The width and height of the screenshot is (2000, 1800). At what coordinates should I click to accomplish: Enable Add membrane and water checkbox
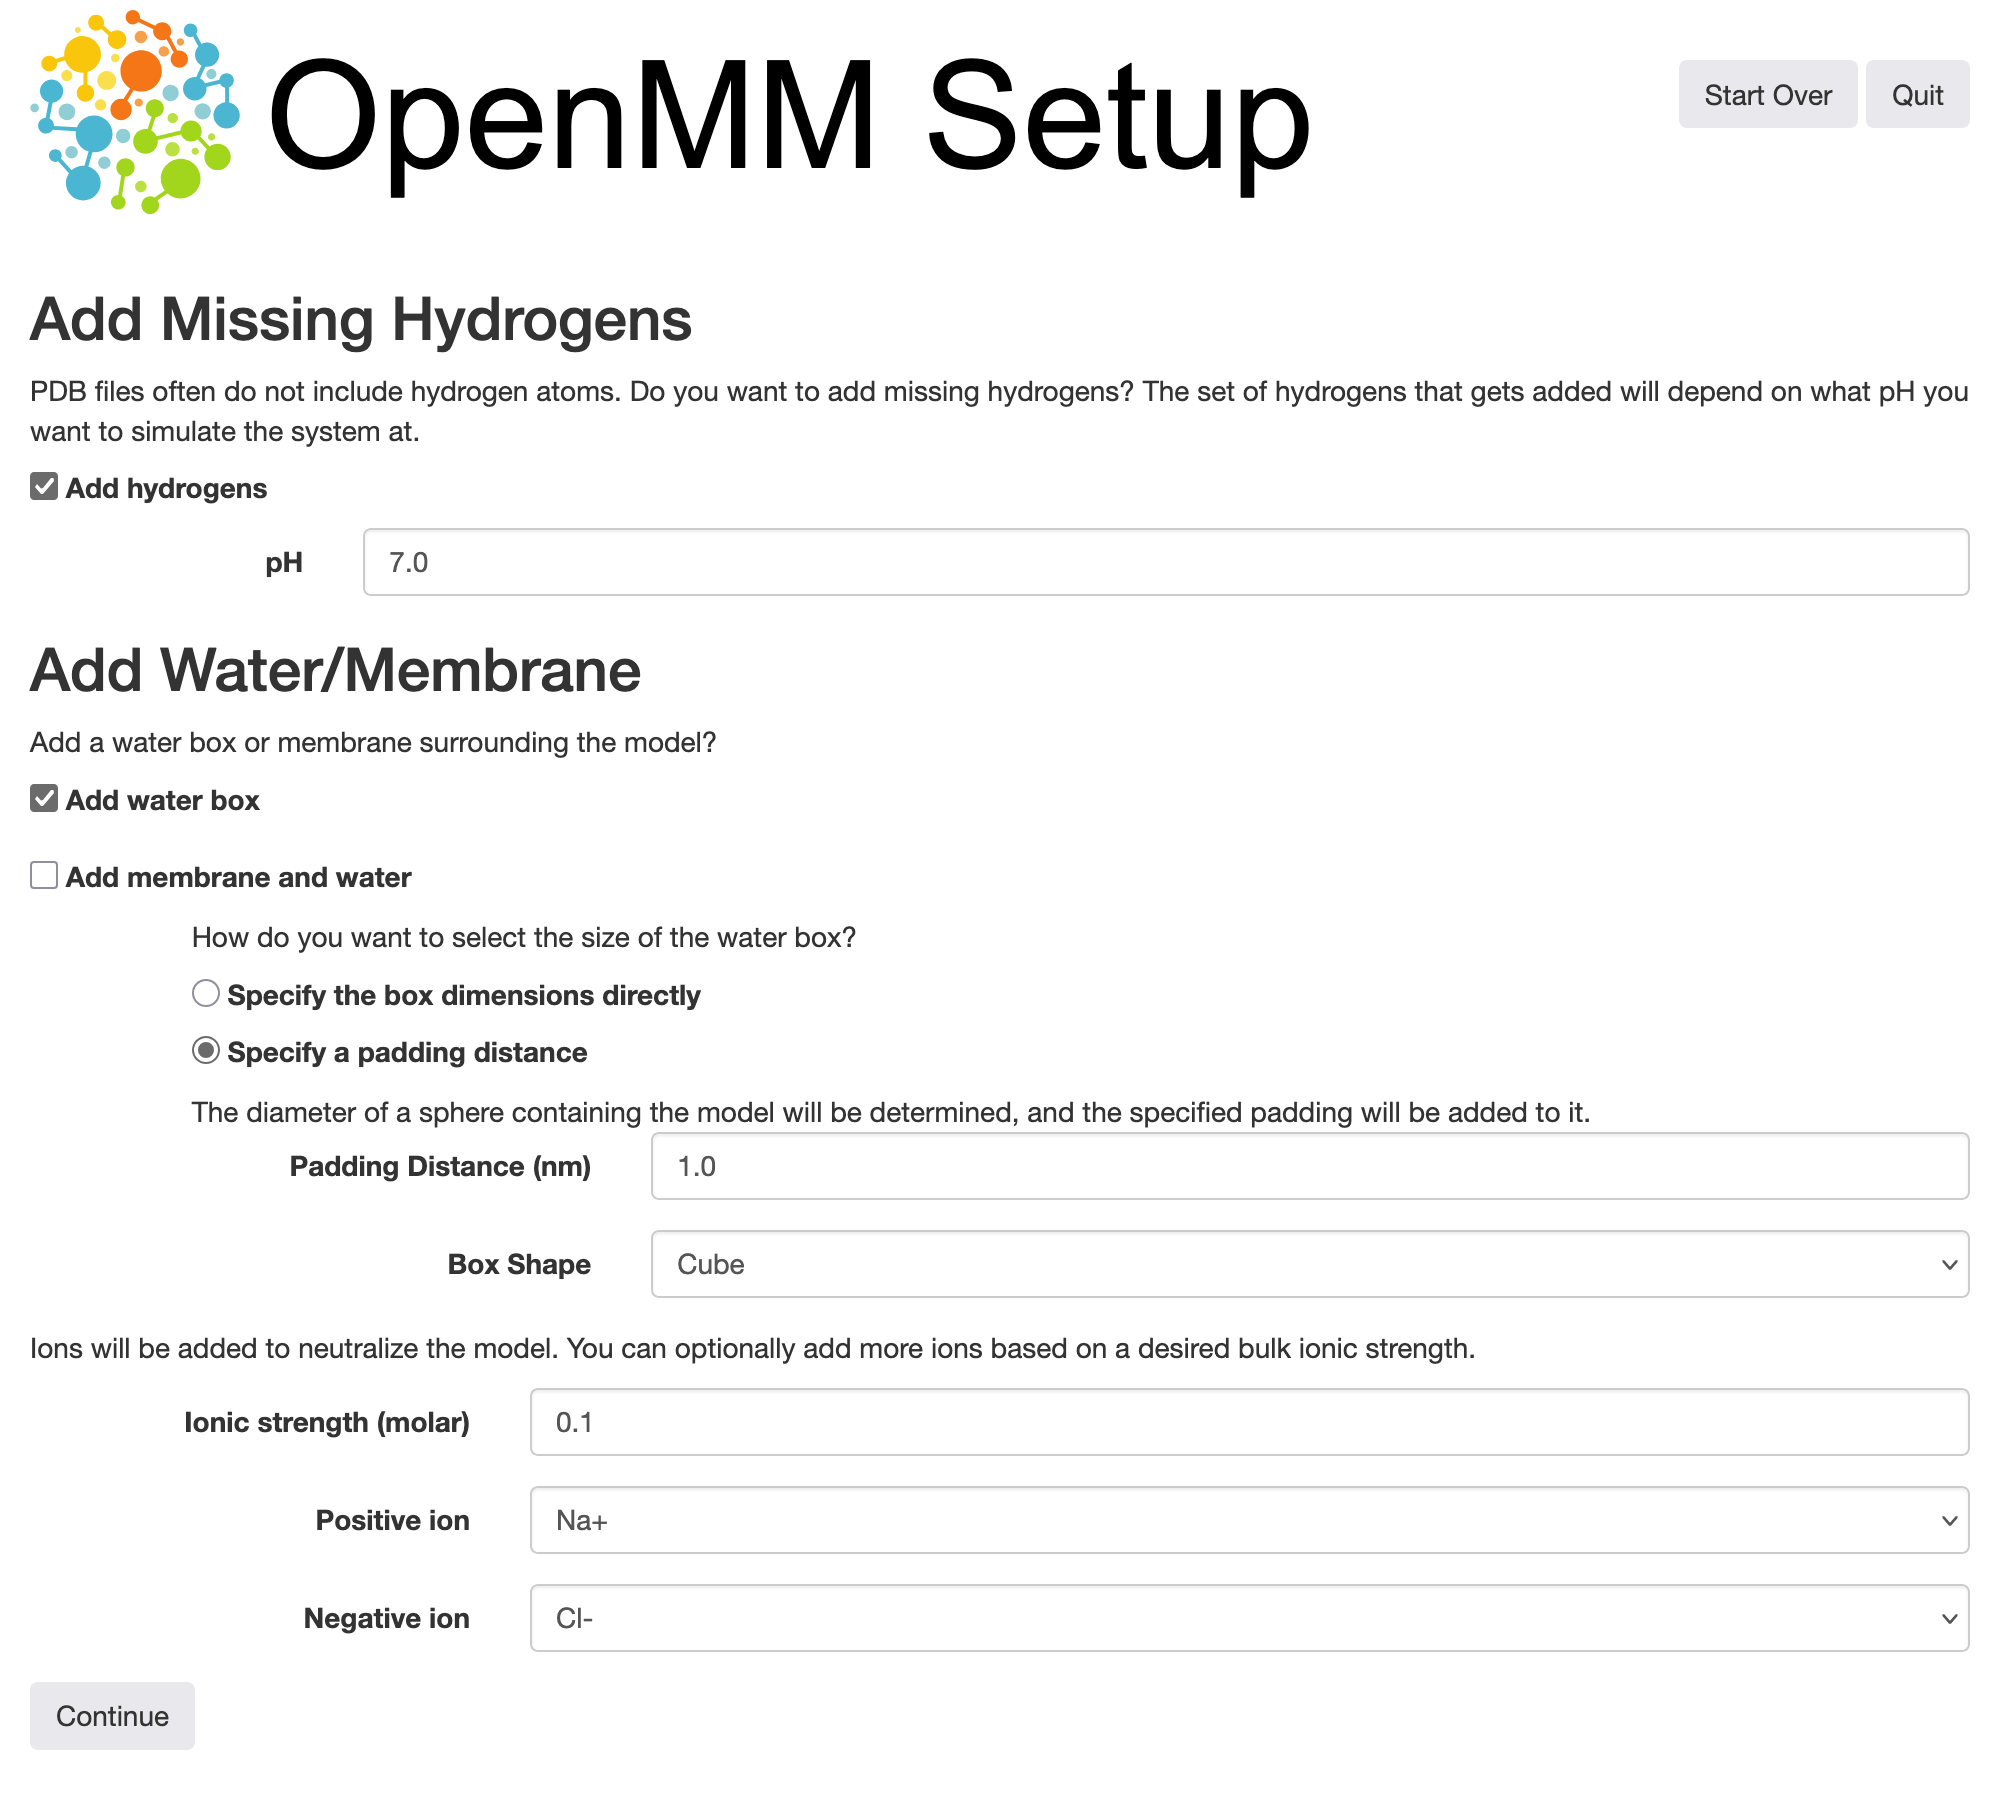click(x=44, y=876)
